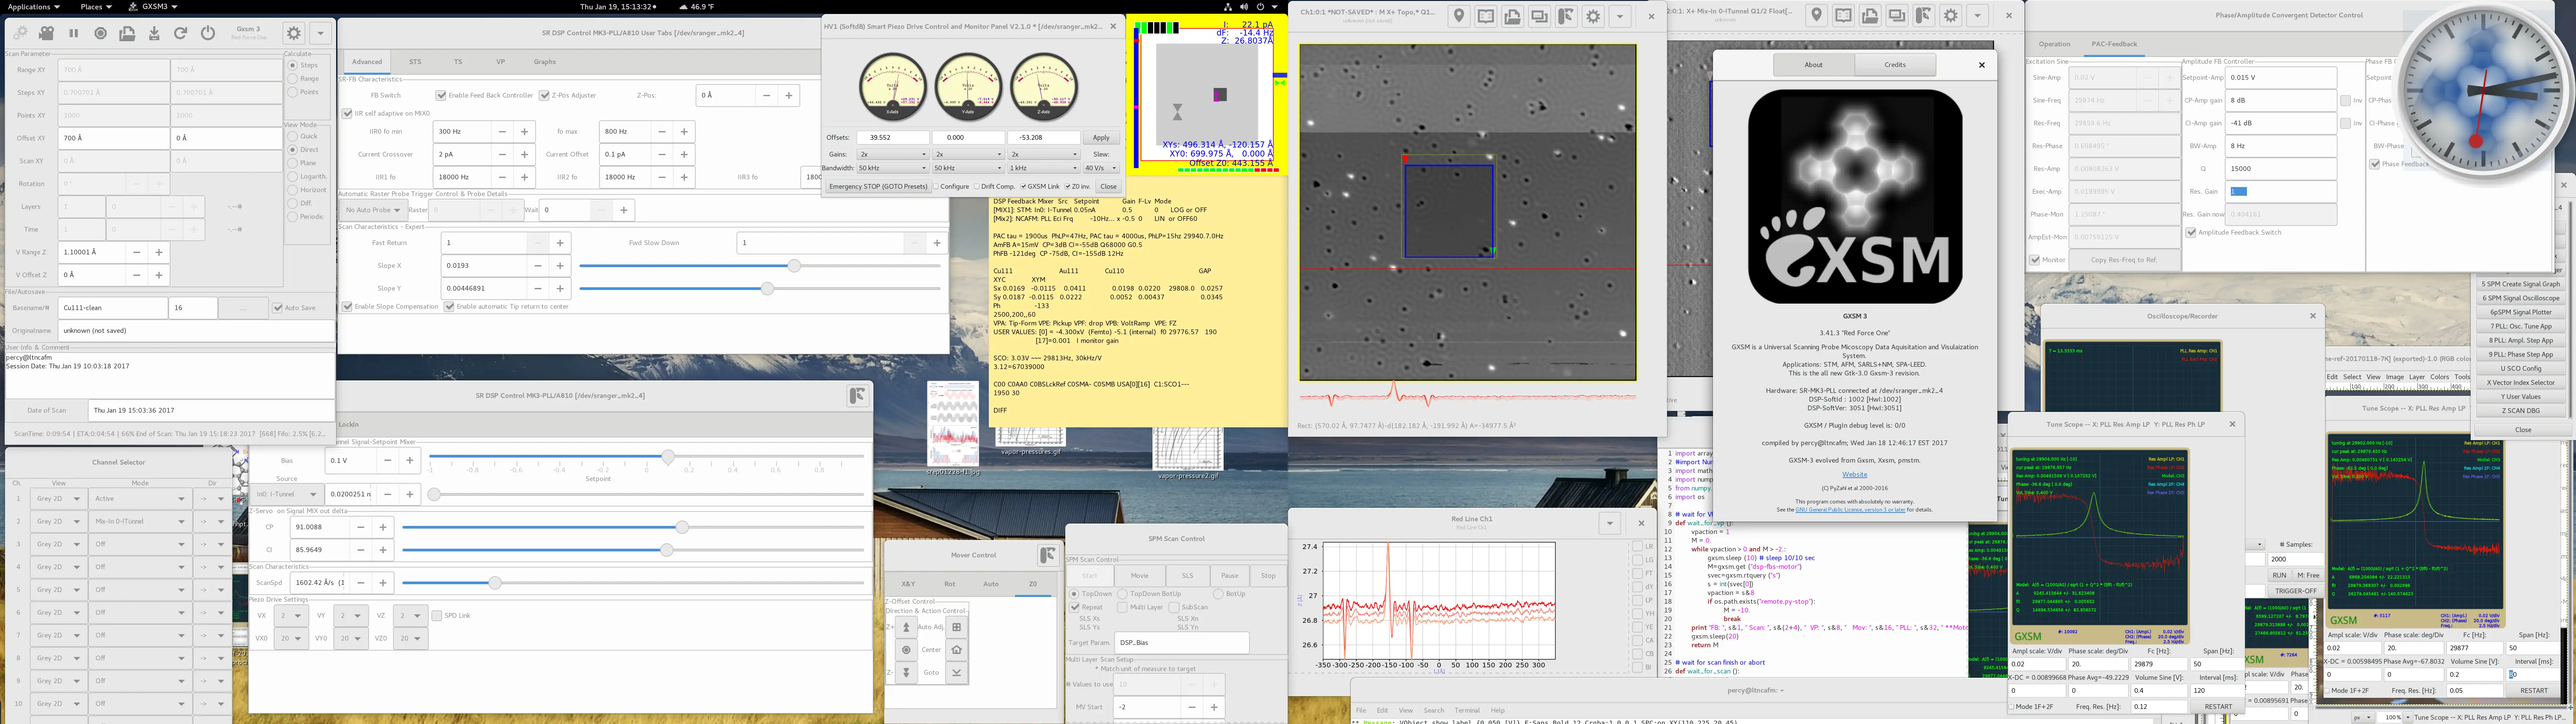Switch to the STS tab
2576x724 pixels.
pos(415,62)
